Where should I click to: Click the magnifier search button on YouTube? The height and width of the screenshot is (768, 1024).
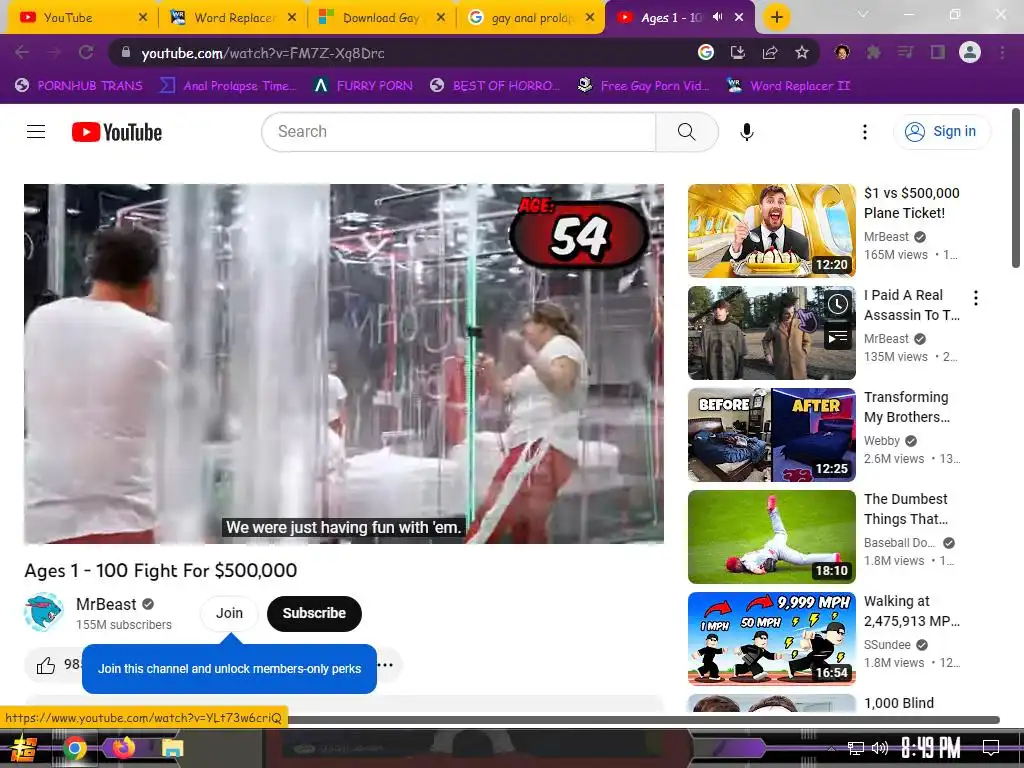(687, 132)
